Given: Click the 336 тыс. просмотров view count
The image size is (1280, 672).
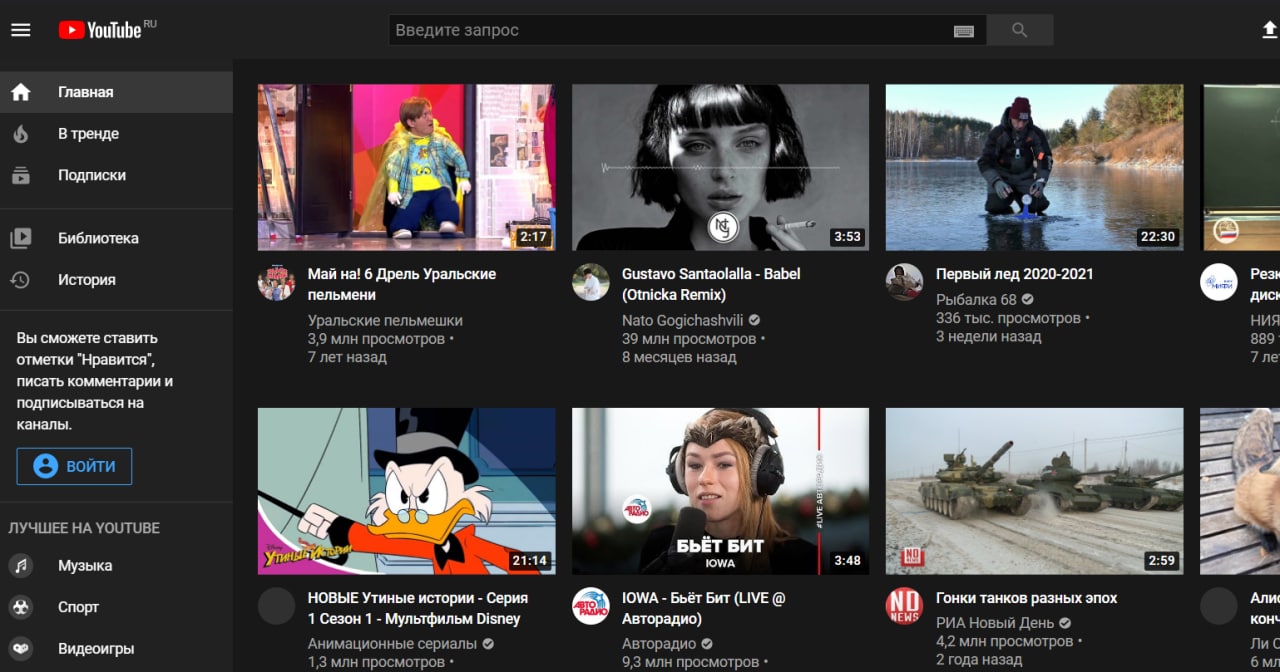Looking at the screenshot, I should (x=1008, y=318).
